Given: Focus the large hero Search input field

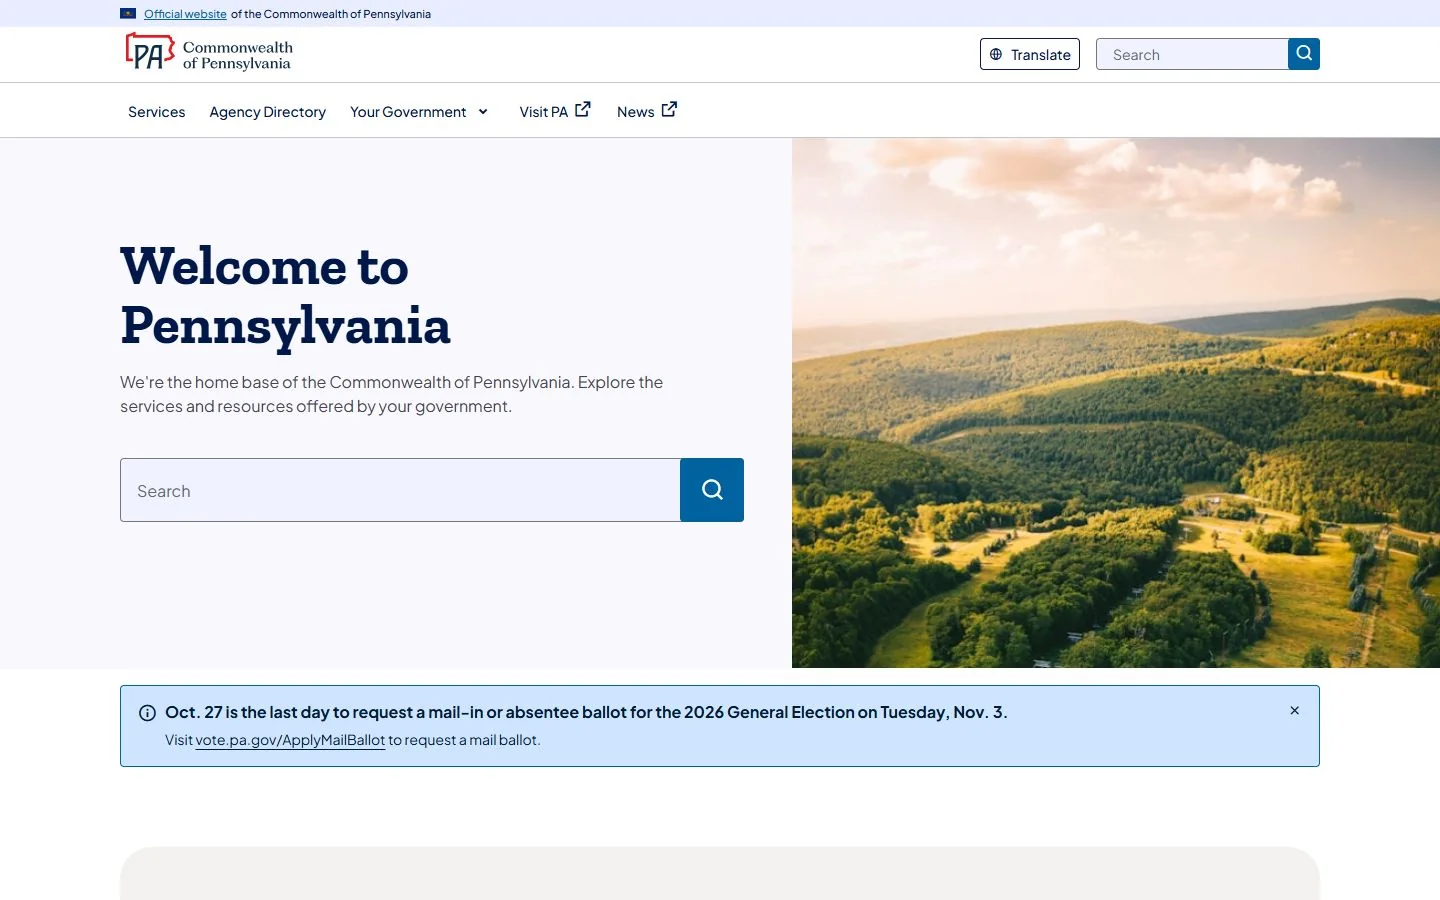Looking at the screenshot, I should tap(400, 490).
